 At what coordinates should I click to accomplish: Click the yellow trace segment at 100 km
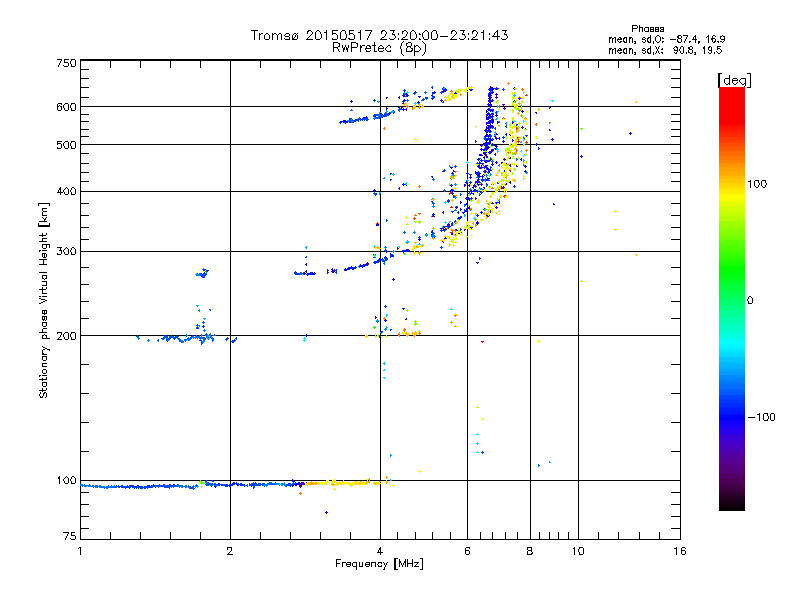[x=347, y=483]
